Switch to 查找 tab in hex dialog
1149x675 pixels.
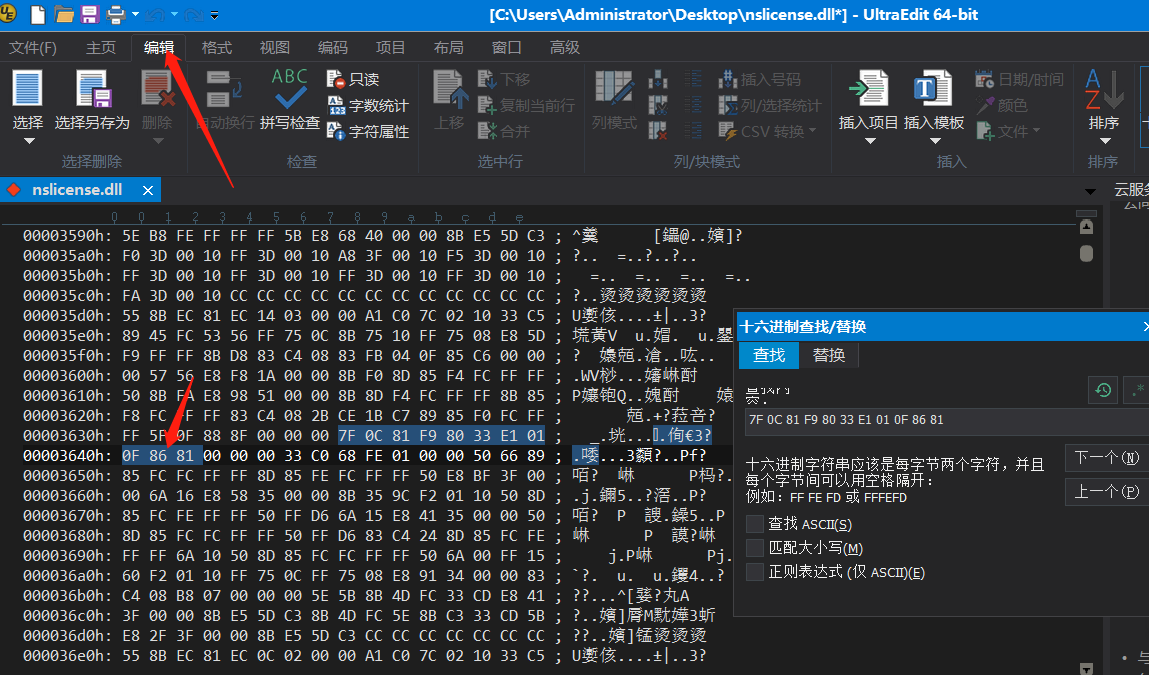pyautogui.click(x=769, y=355)
